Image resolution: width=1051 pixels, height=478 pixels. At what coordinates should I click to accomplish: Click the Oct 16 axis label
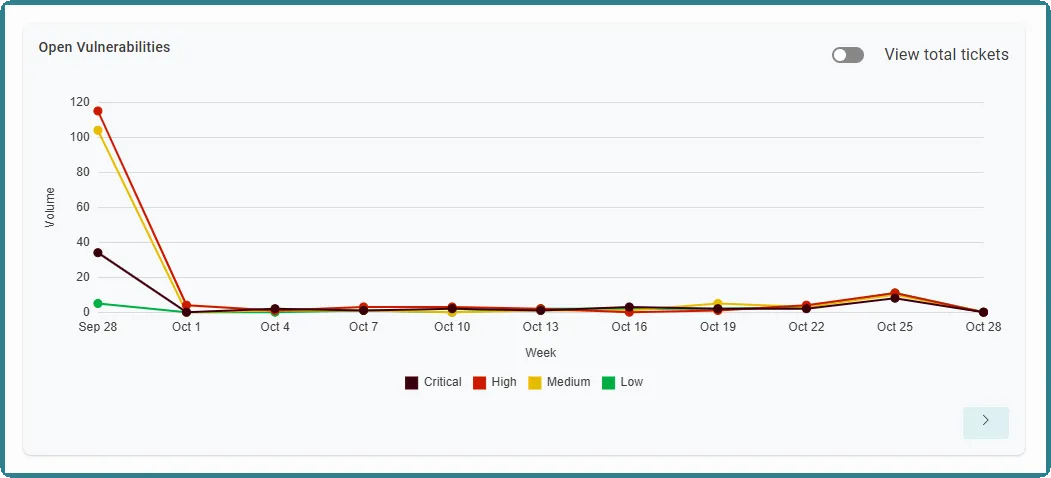(x=629, y=327)
